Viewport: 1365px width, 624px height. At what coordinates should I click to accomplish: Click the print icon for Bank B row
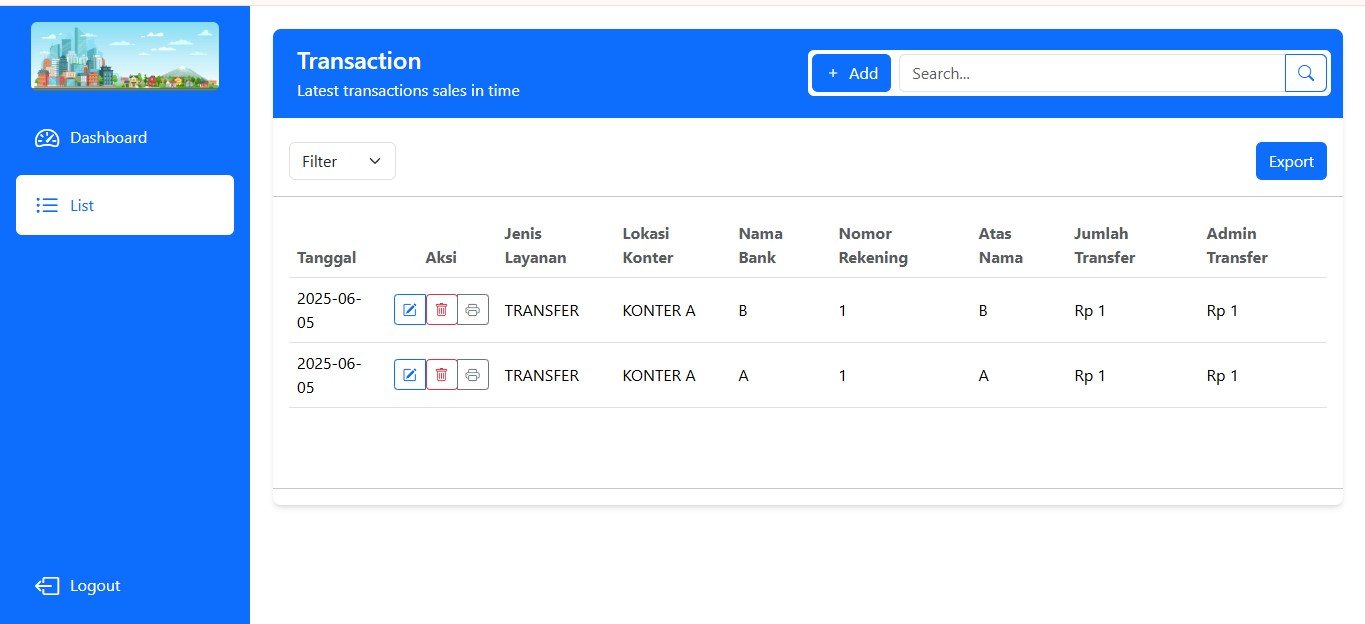pos(473,310)
